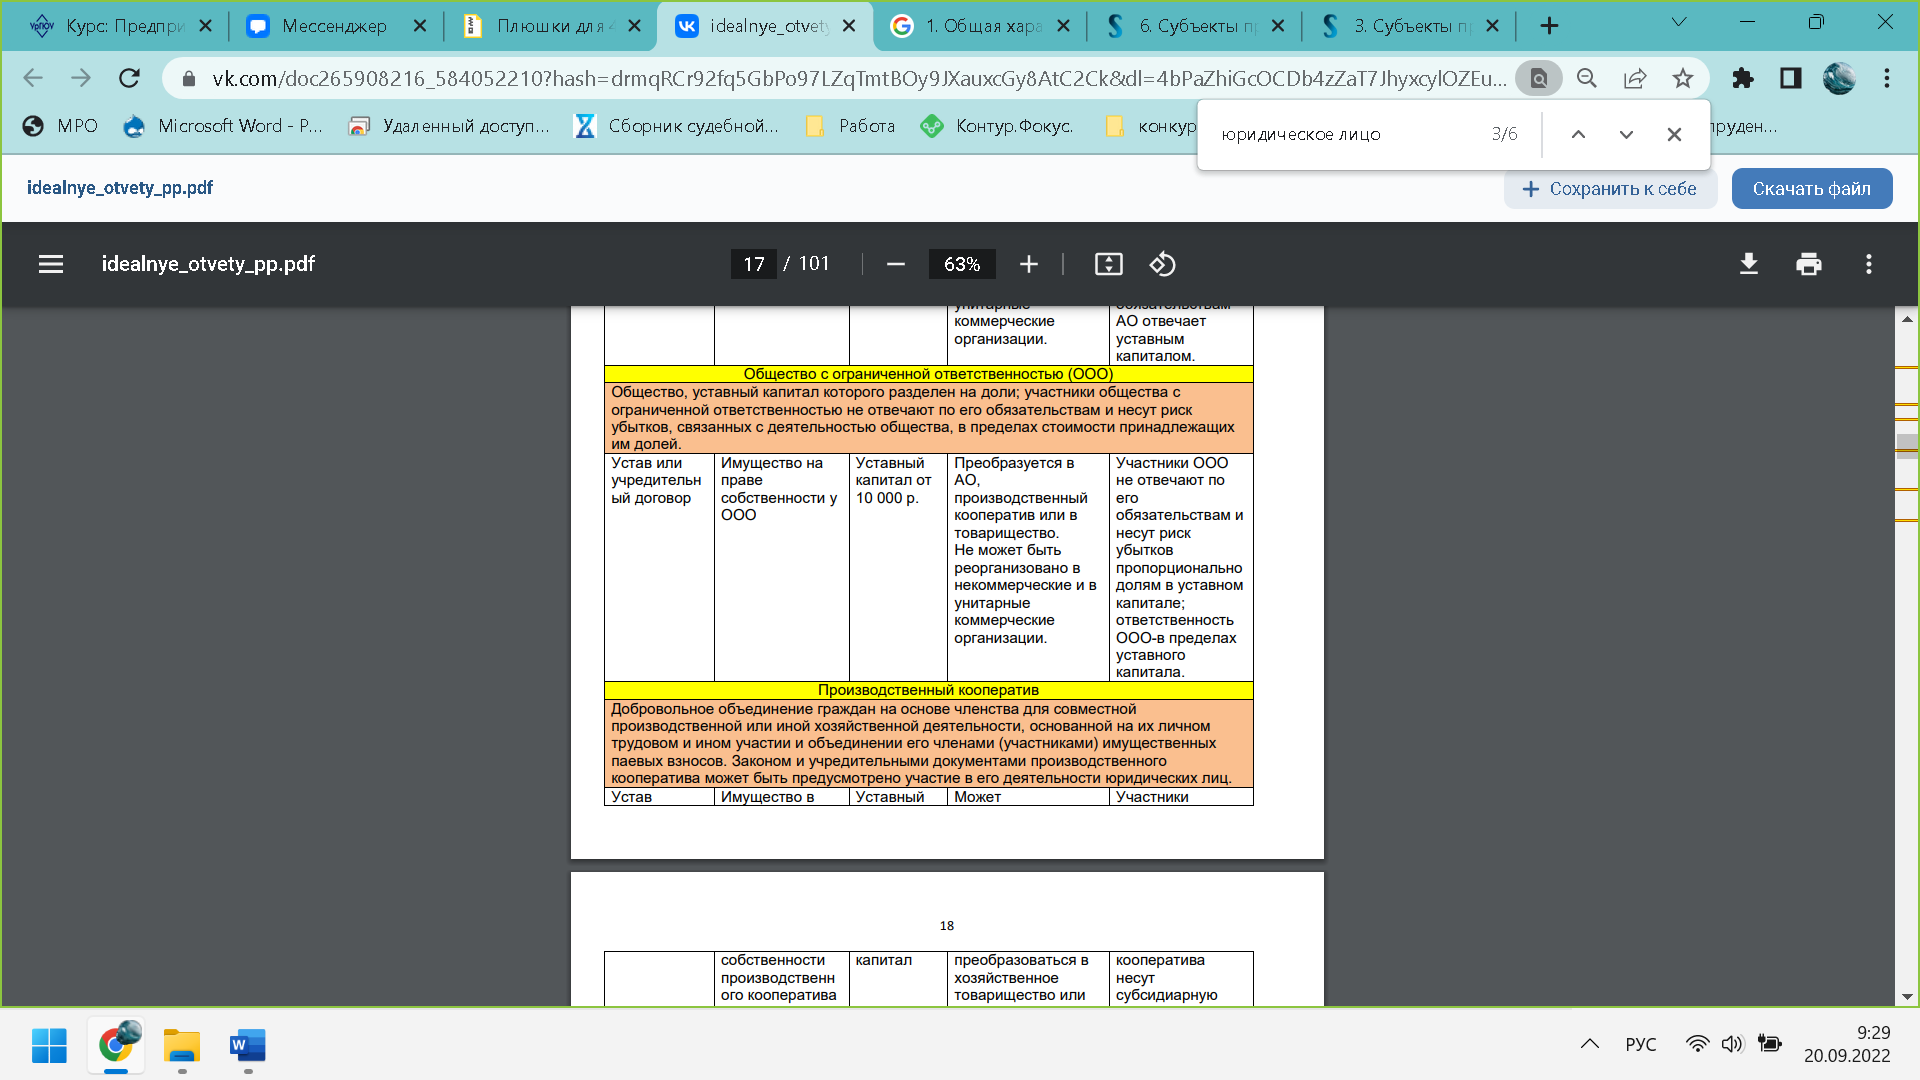Open Контур.Фокус bookmark

tap(997, 126)
